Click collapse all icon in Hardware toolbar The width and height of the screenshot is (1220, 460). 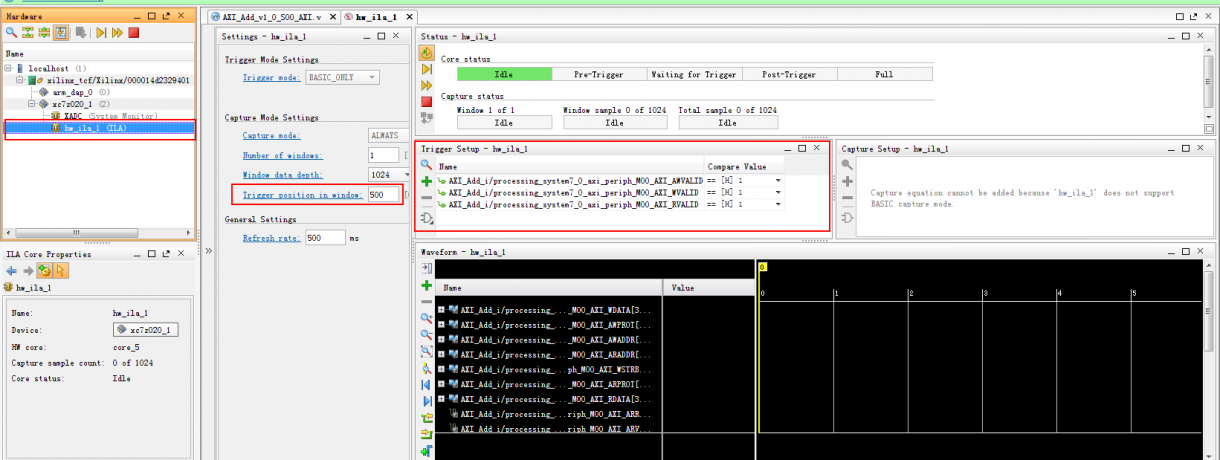(28, 33)
